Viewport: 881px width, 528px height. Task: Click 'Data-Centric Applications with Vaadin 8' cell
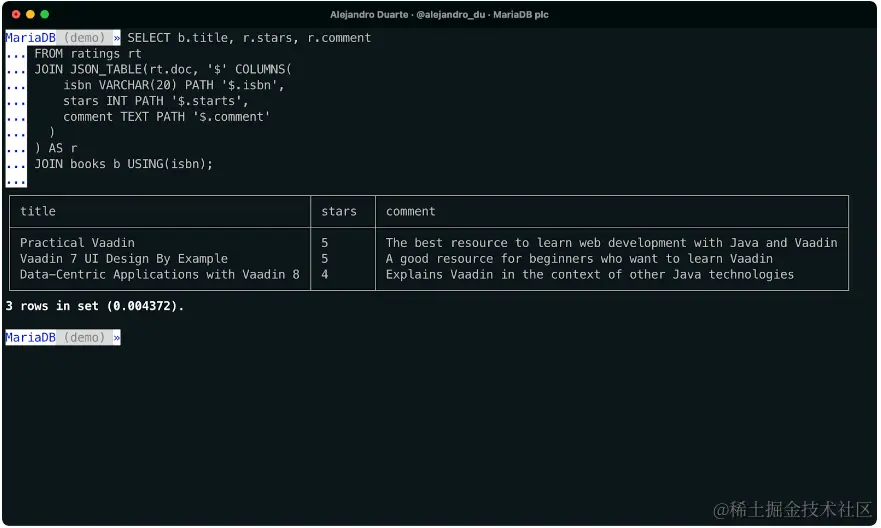[x=159, y=274]
